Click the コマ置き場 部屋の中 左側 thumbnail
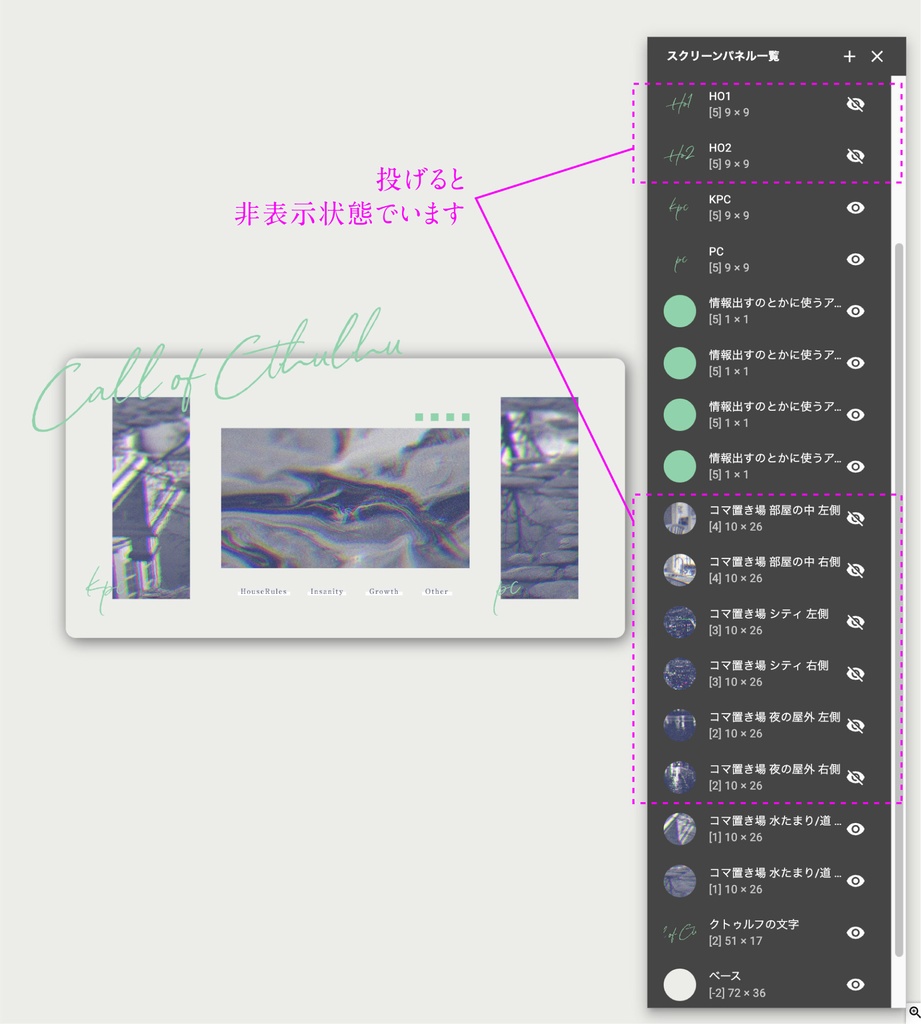 point(680,518)
